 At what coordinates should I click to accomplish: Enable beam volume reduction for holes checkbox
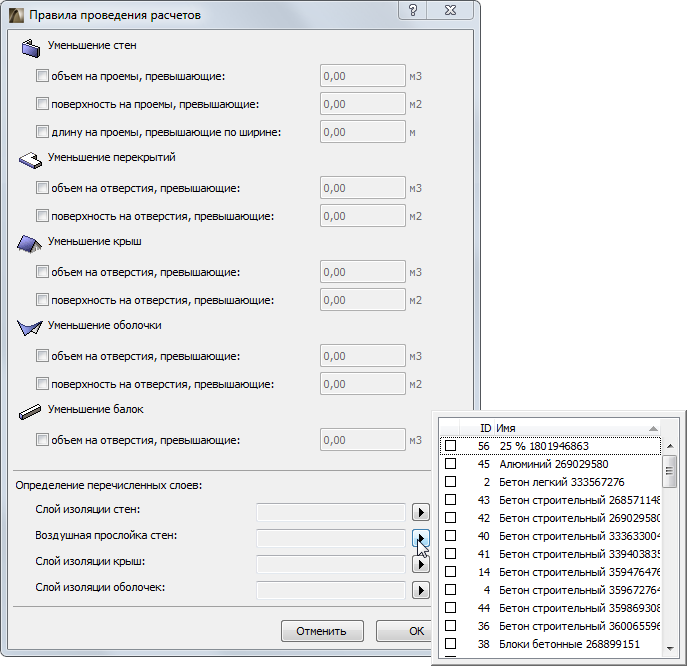tap(42, 439)
